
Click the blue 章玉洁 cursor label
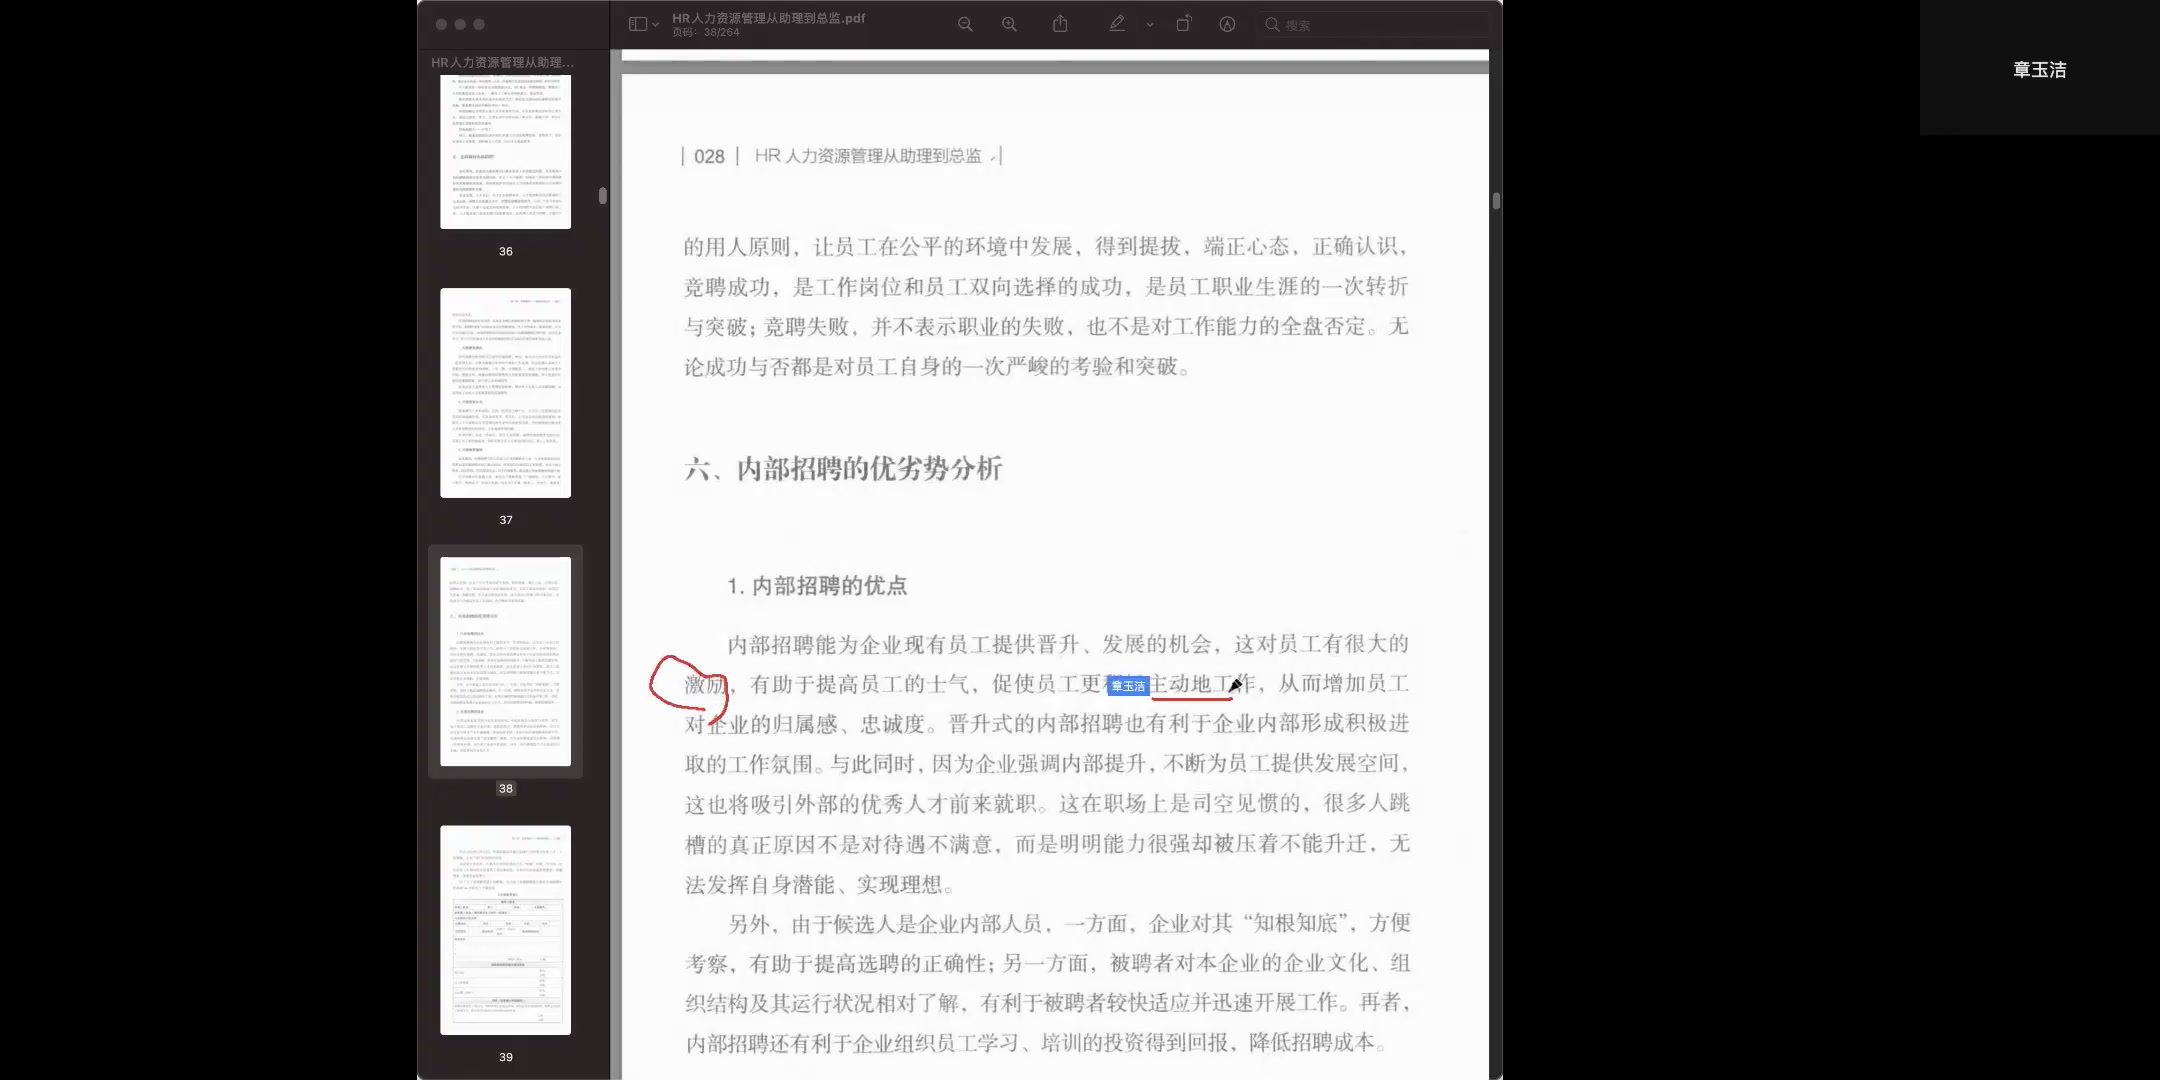(x=1128, y=686)
